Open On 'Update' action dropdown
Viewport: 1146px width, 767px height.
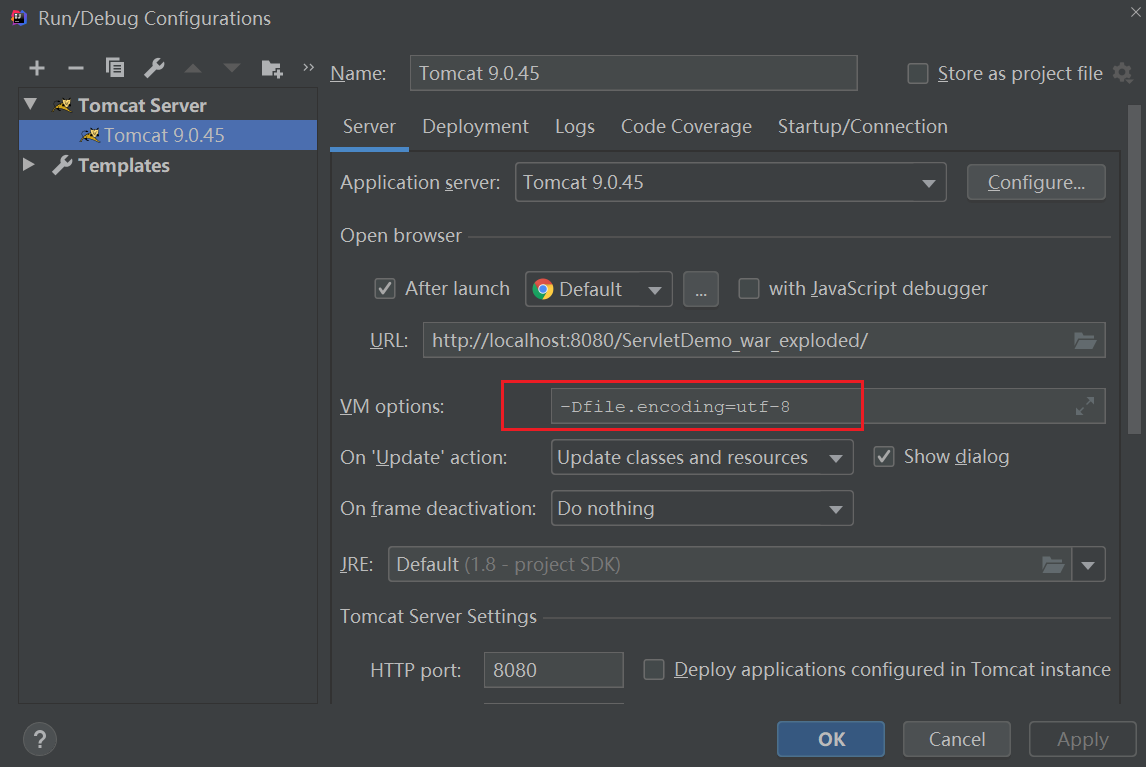tap(702, 458)
